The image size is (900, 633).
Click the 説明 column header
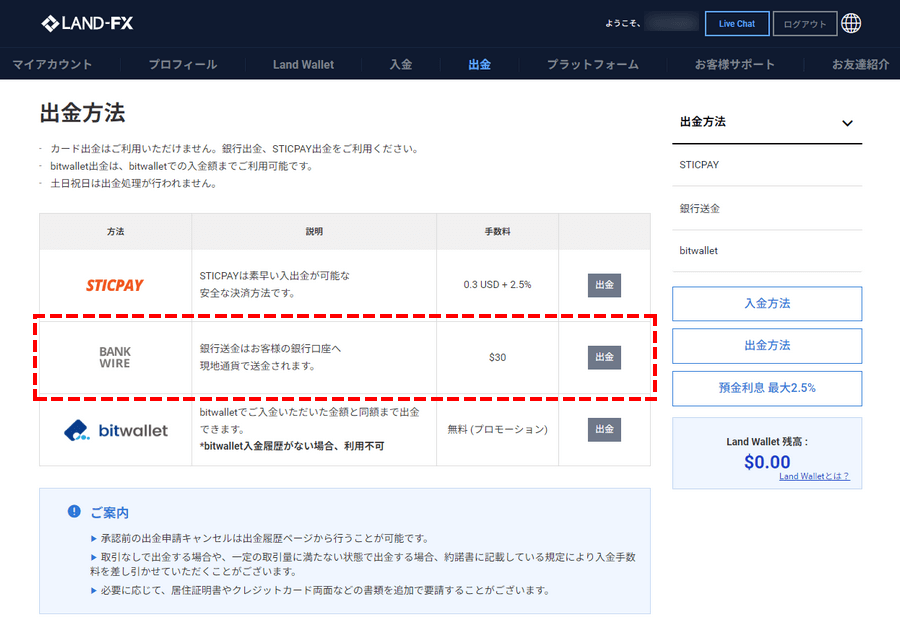314,231
